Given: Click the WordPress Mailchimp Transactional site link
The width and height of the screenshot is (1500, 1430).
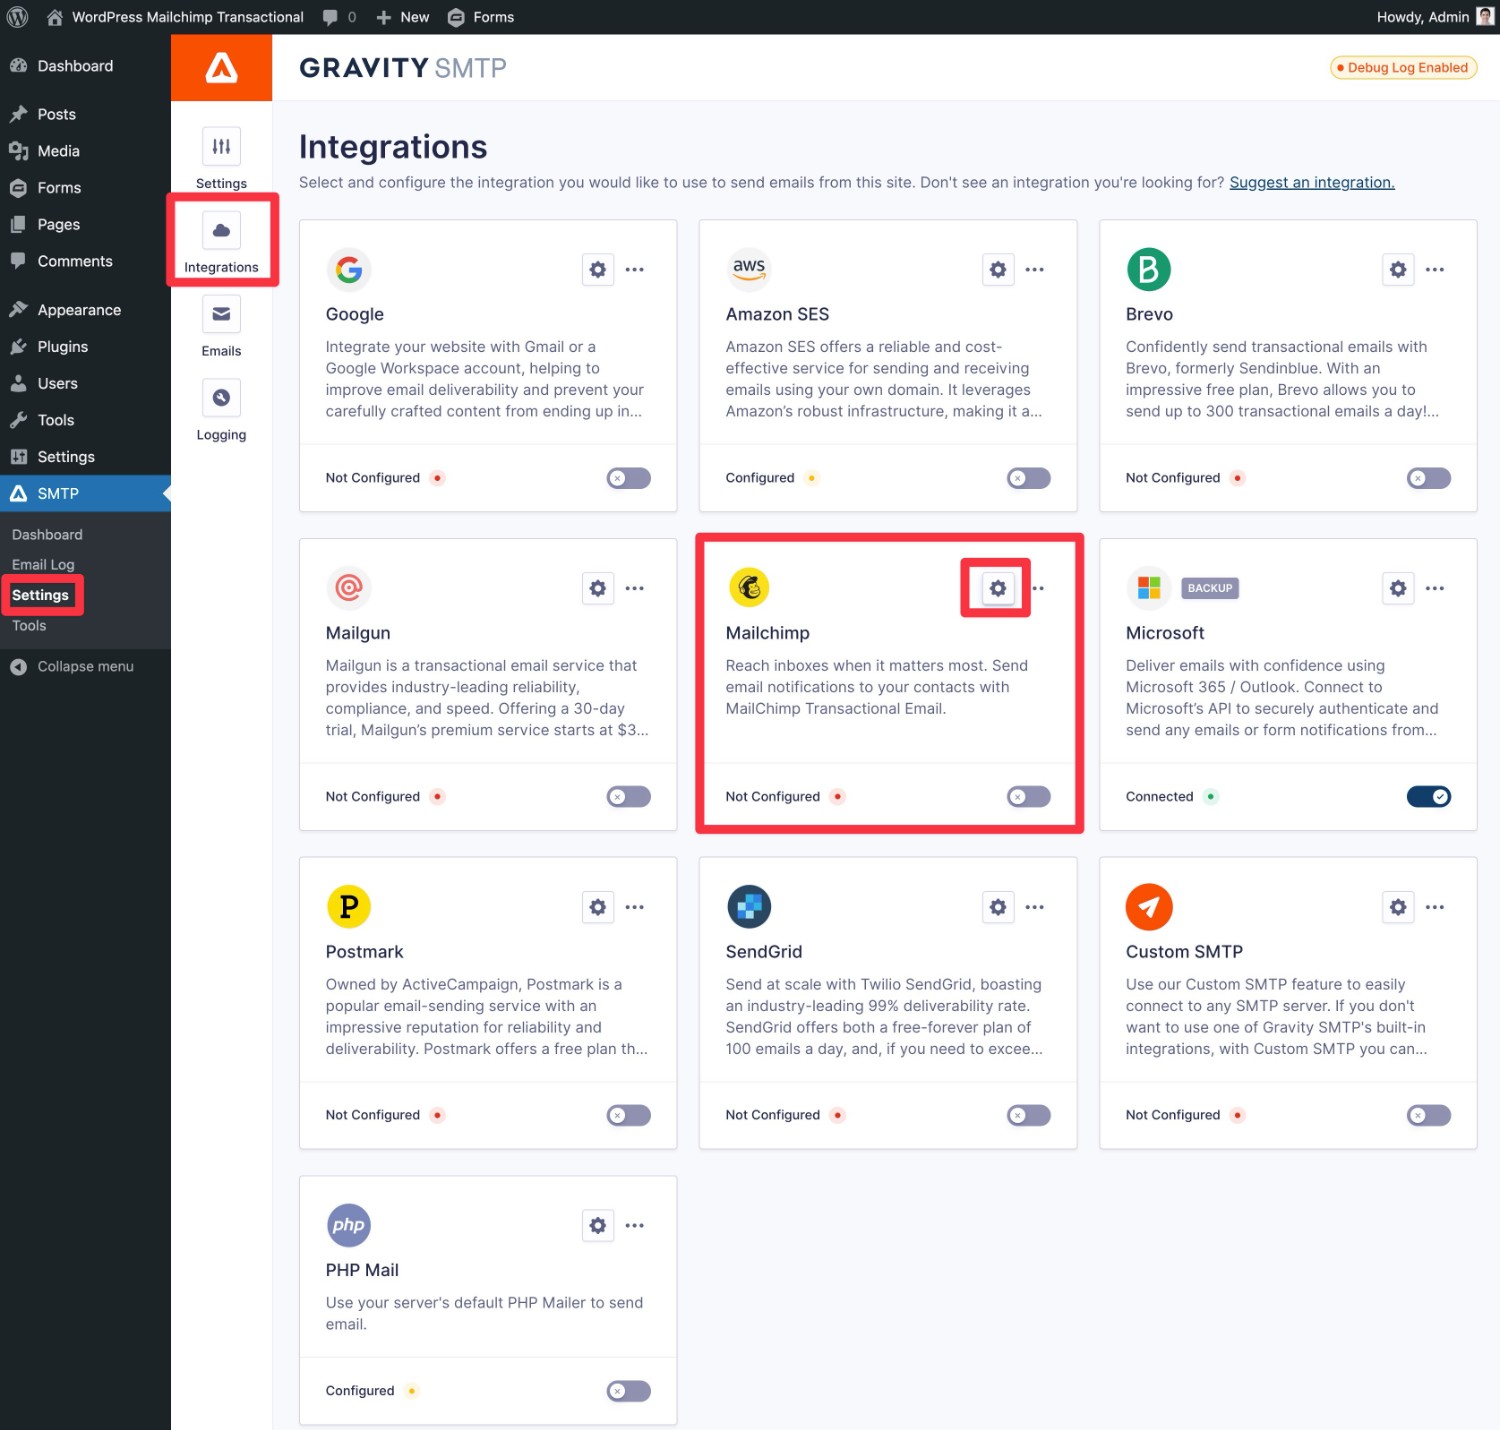Looking at the screenshot, I should pos(175,17).
